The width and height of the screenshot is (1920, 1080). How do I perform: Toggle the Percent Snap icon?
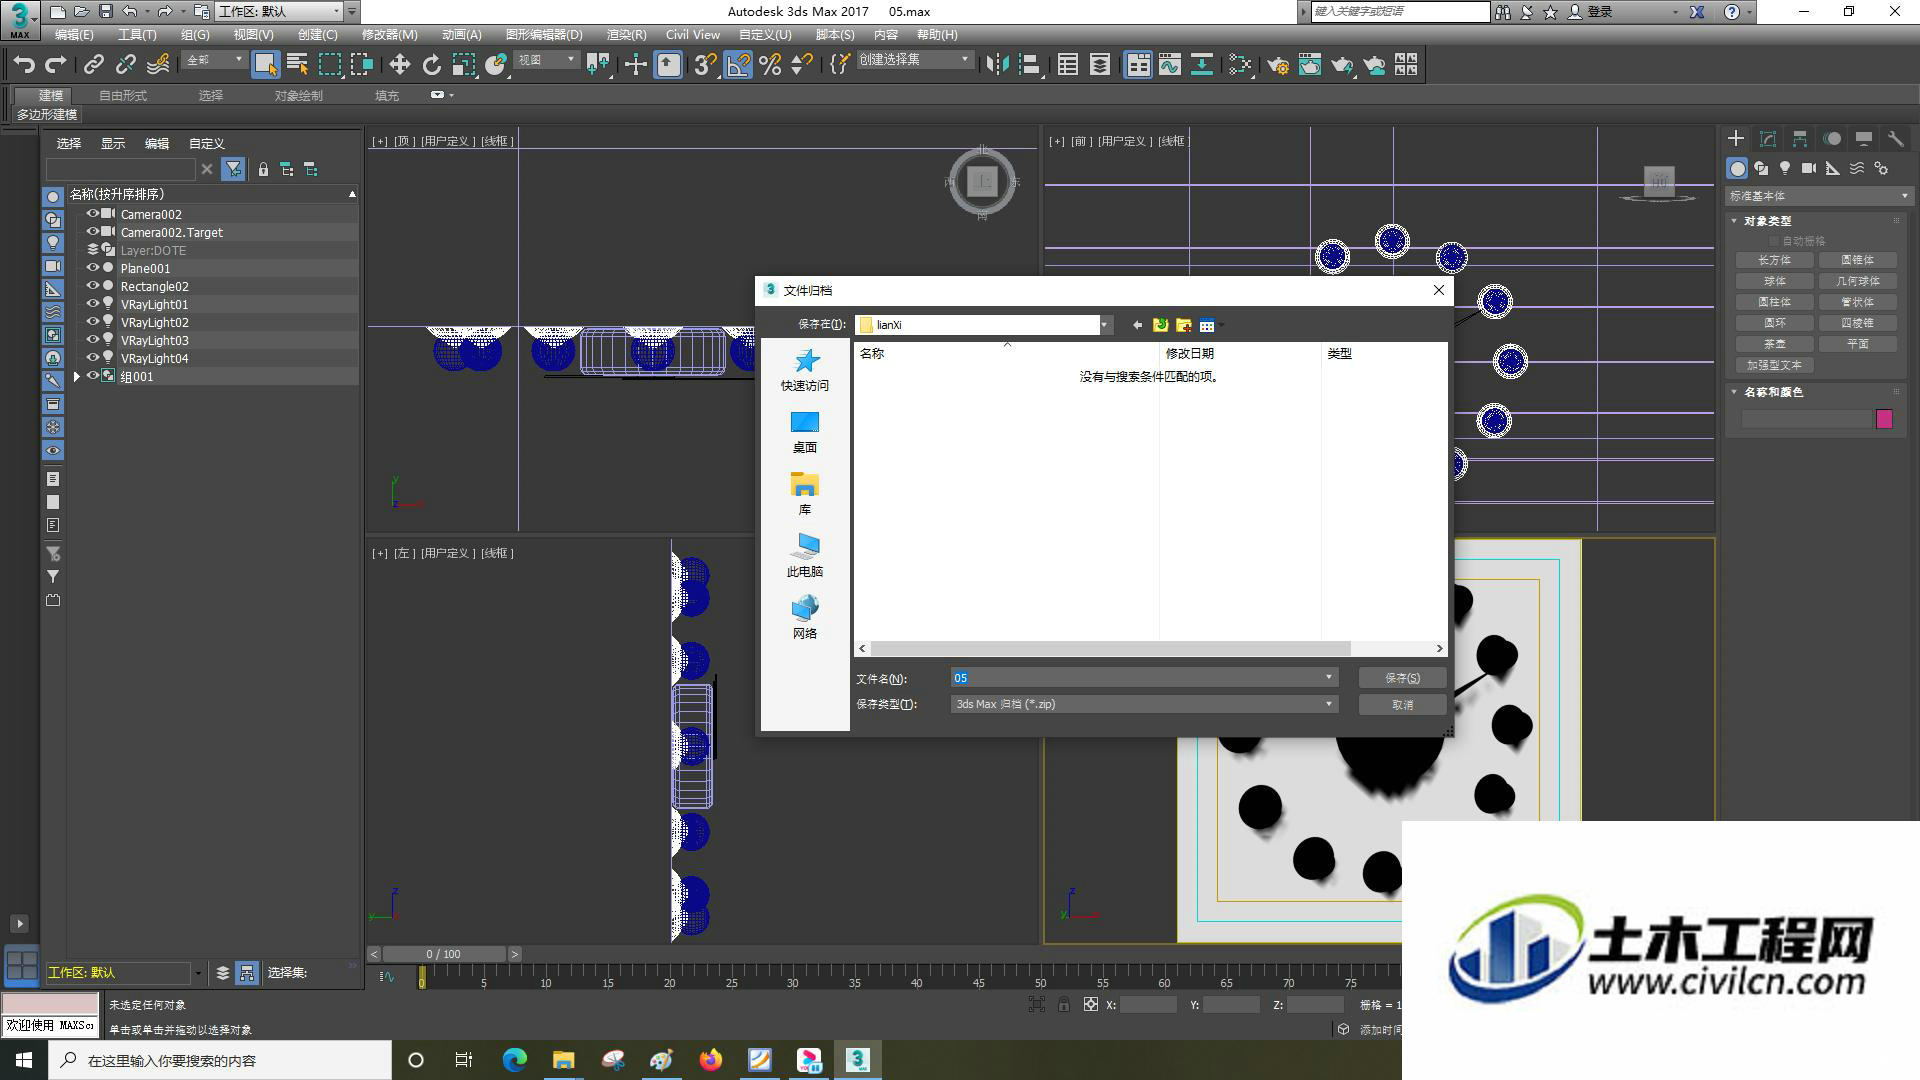pyautogui.click(x=770, y=65)
